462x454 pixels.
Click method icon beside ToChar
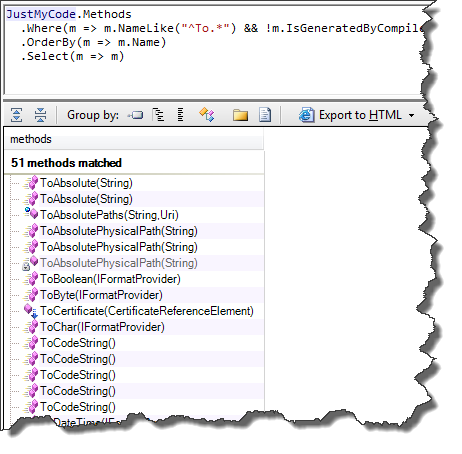point(31,327)
